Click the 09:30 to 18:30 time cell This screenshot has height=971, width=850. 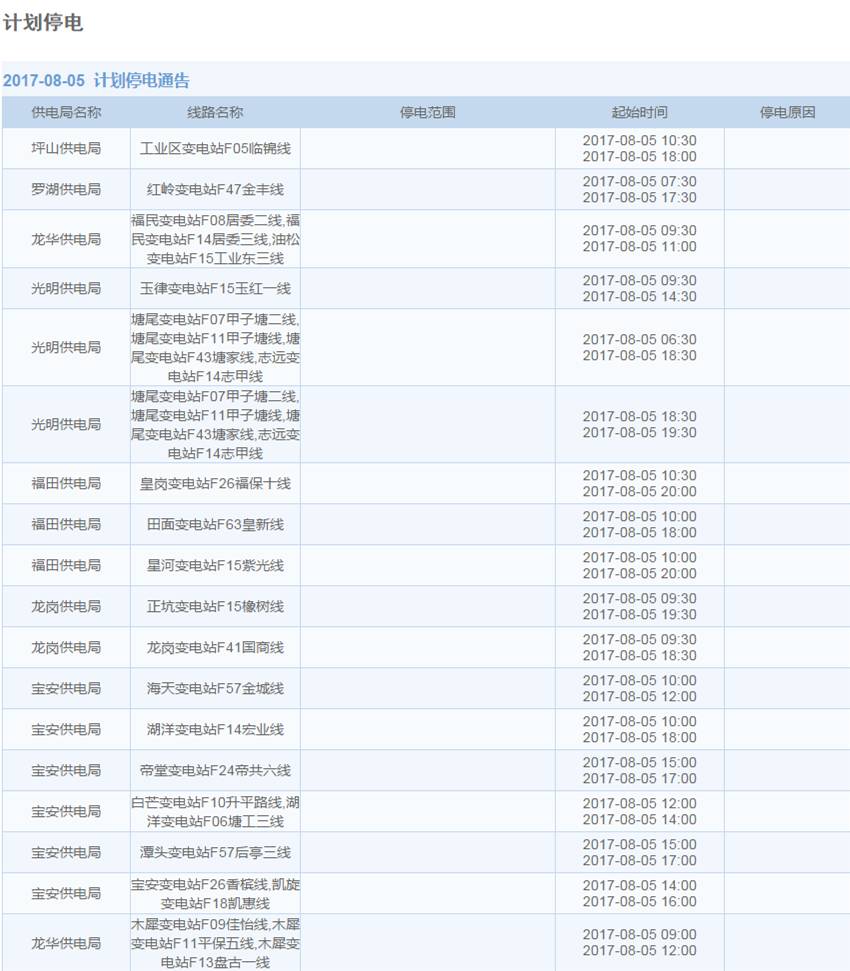(640, 647)
